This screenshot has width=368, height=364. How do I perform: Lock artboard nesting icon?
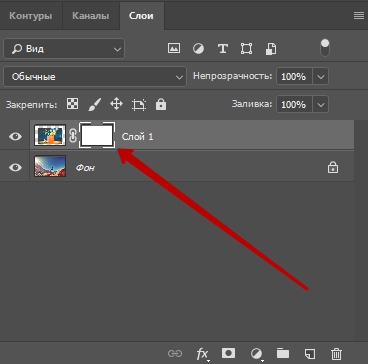tap(139, 105)
